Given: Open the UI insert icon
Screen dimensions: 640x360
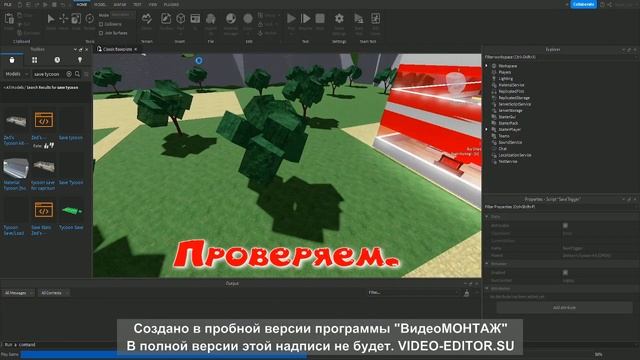Looking at the screenshot, I should [x=195, y=19].
